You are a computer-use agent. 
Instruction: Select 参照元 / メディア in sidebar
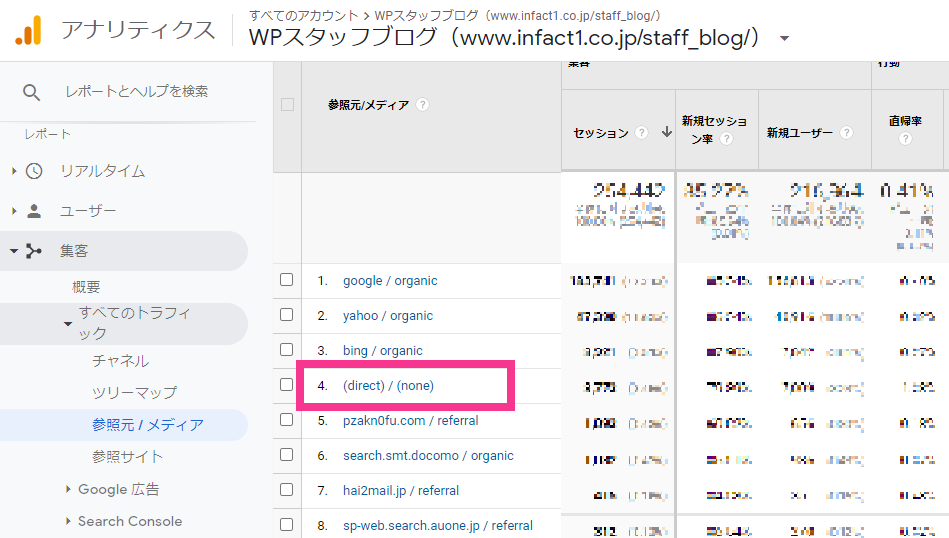click(148, 425)
